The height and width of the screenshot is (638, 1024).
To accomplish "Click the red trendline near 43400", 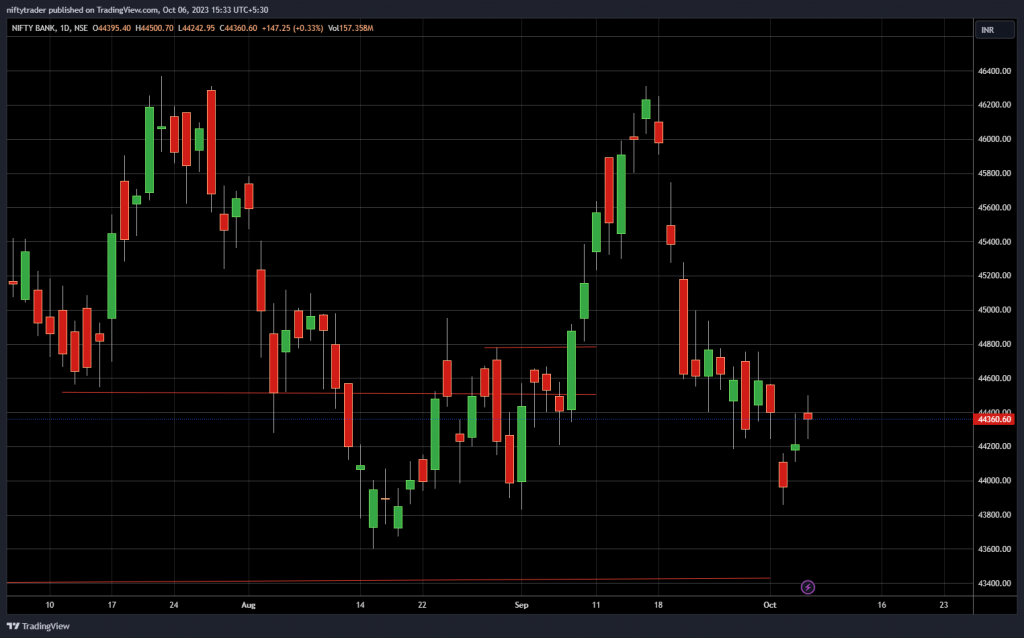I will click(x=389, y=580).
